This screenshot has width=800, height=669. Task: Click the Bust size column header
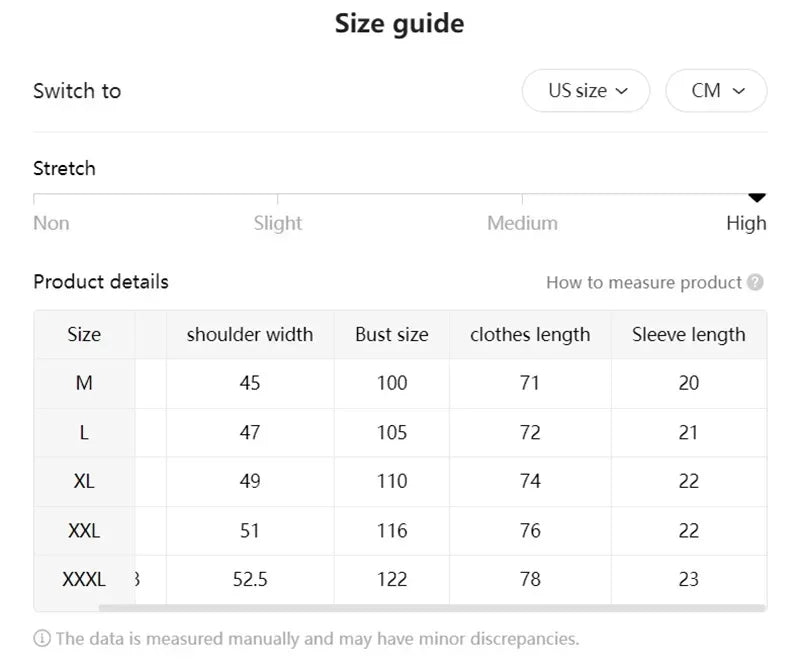coord(392,335)
